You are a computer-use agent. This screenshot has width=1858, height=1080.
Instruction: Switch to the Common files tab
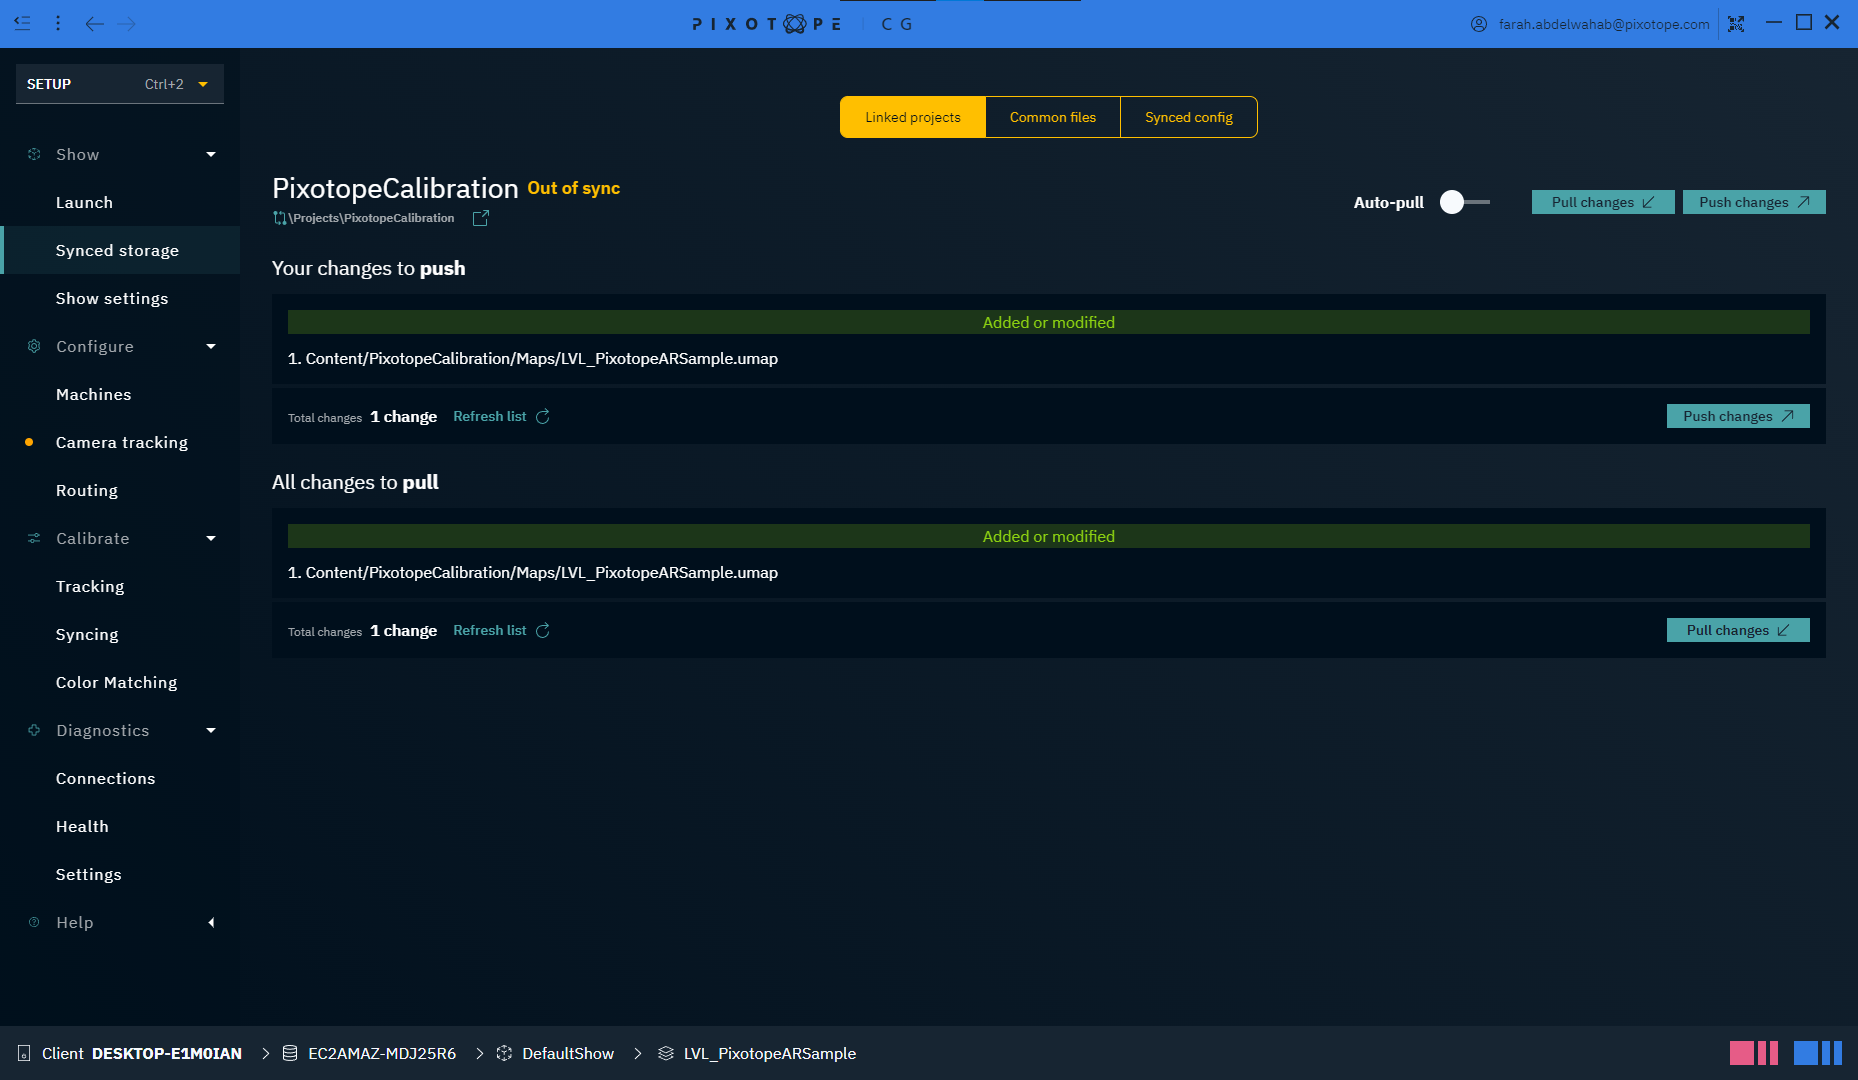point(1053,117)
